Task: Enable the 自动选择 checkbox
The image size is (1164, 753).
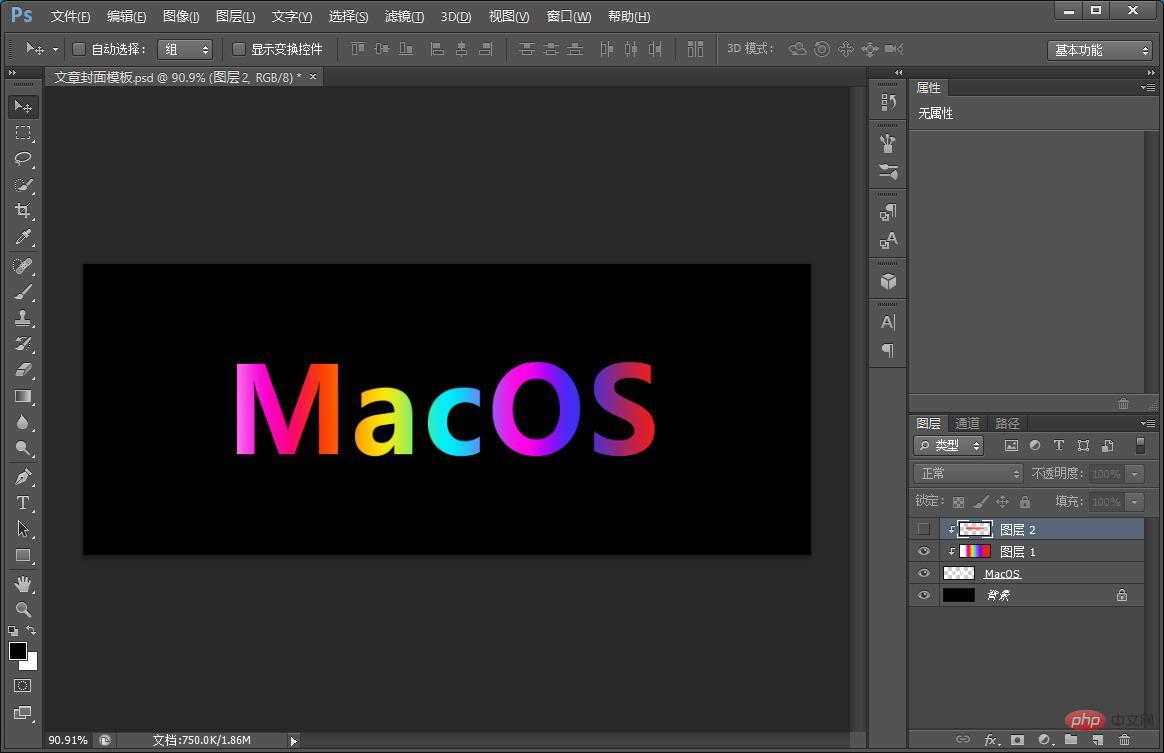Action: click(79, 49)
